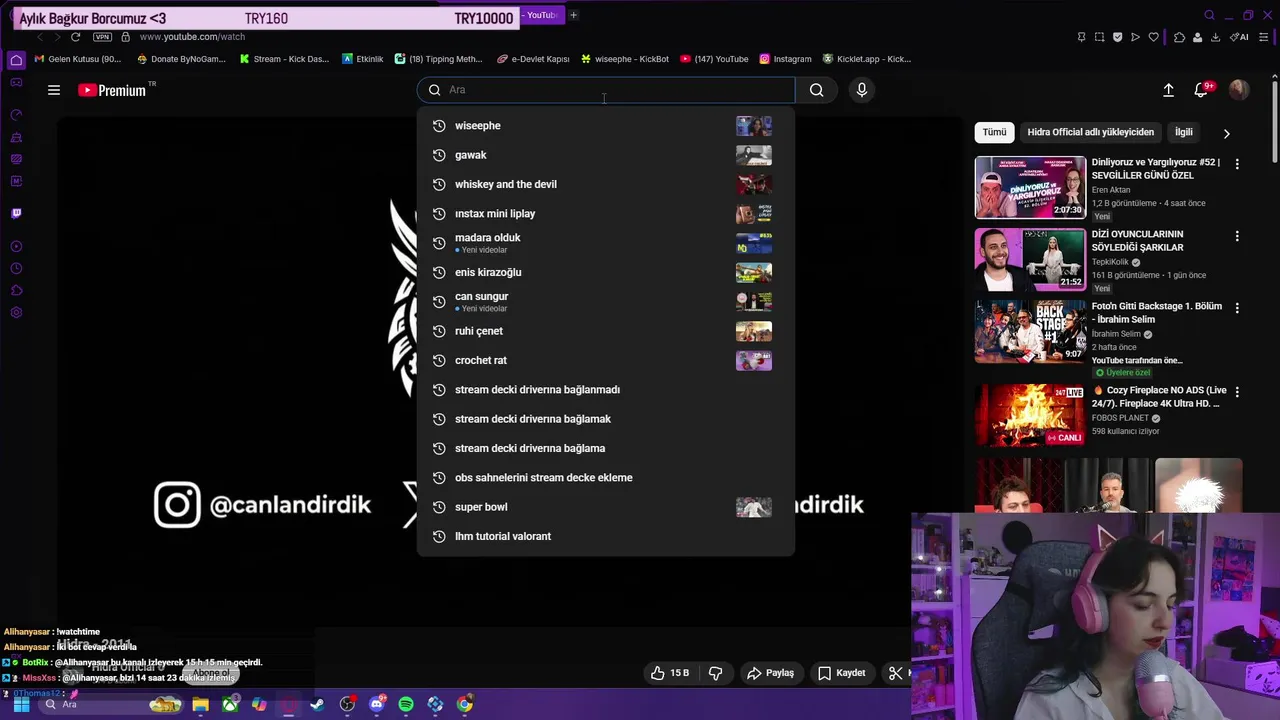Select 'madara olduk' search suggestion
The width and height of the screenshot is (1280, 720).
(x=606, y=243)
